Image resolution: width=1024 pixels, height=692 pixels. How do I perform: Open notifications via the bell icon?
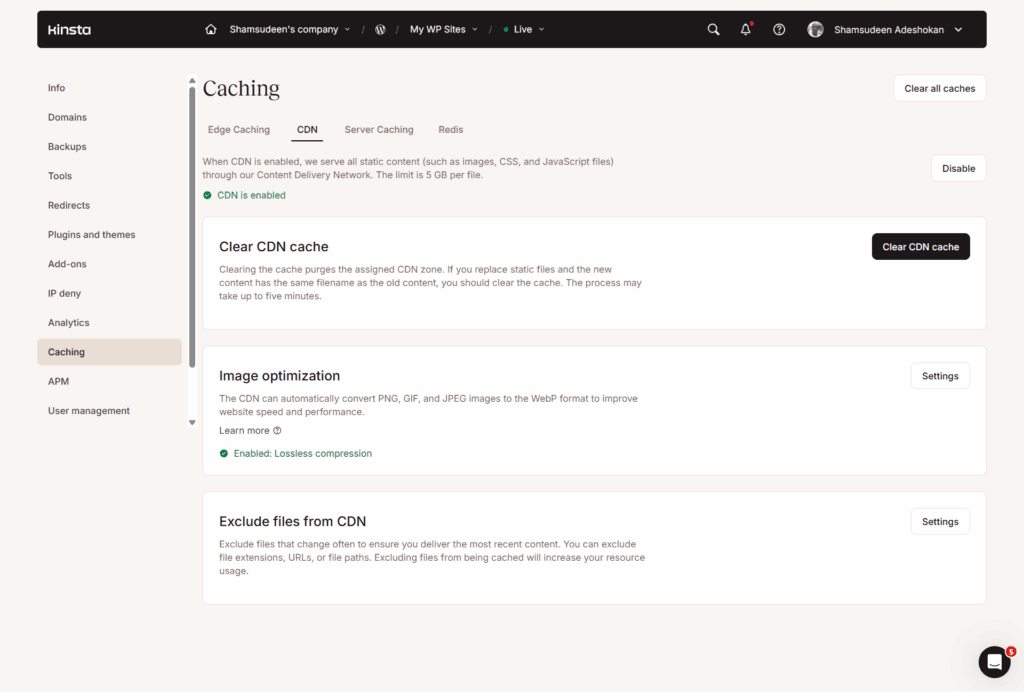click(x=745, y=29)
